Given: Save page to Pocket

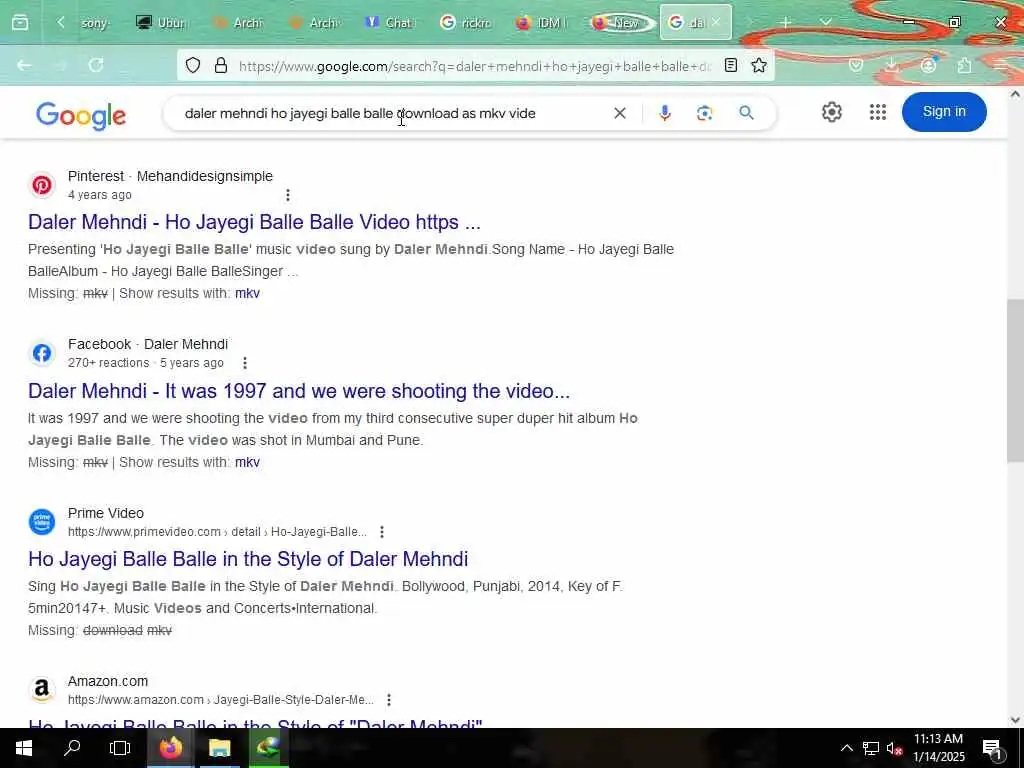Looking at the screenshot, I should [856, 65].
